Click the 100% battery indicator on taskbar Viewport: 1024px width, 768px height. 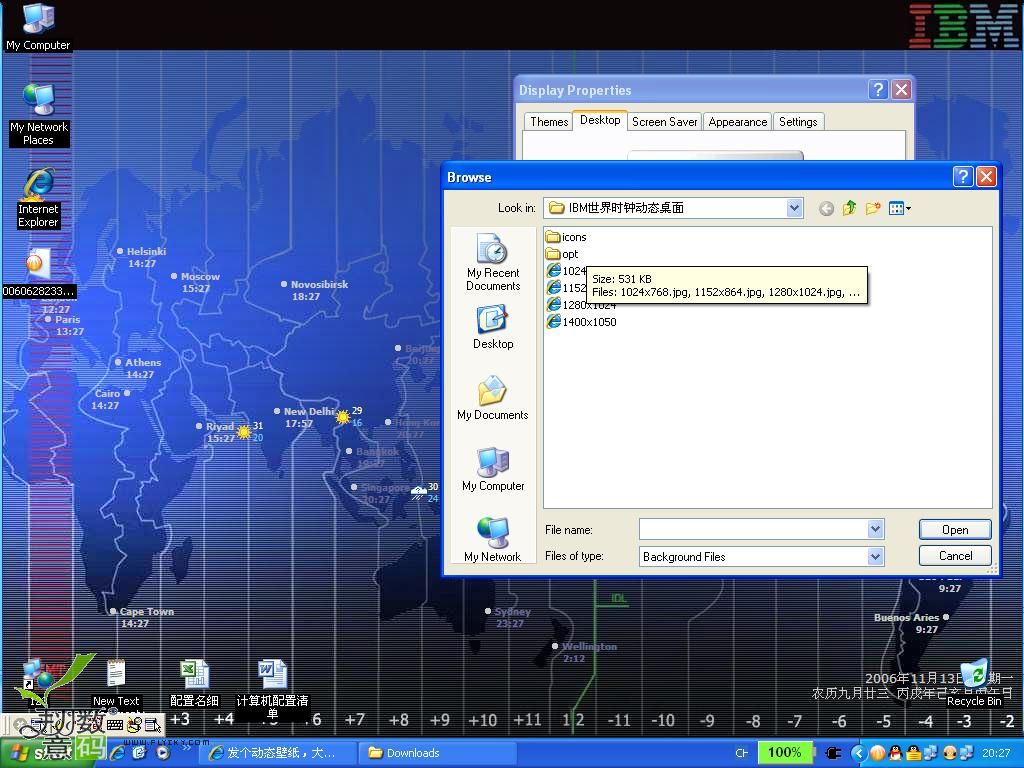point(784,752)
